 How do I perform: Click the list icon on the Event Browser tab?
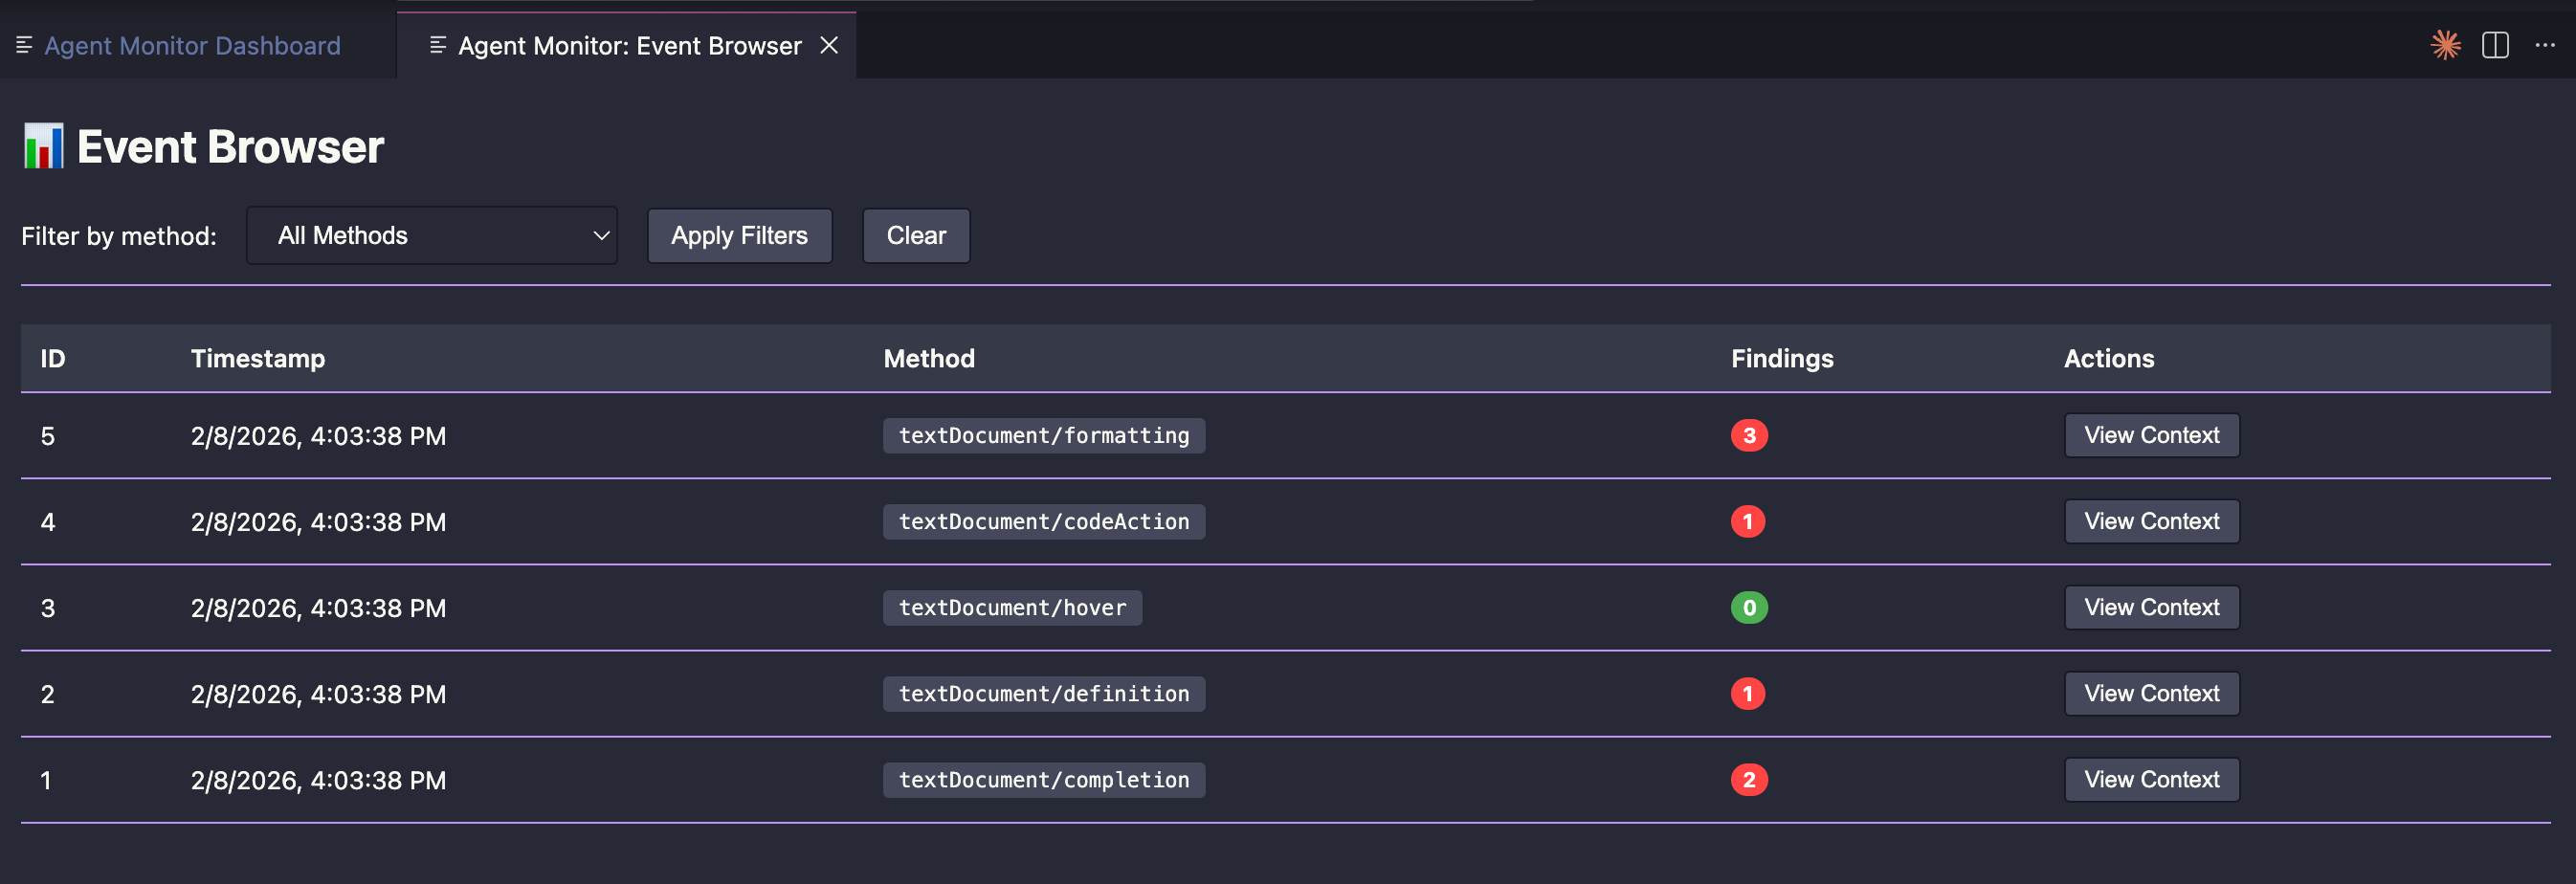[435, 44]
